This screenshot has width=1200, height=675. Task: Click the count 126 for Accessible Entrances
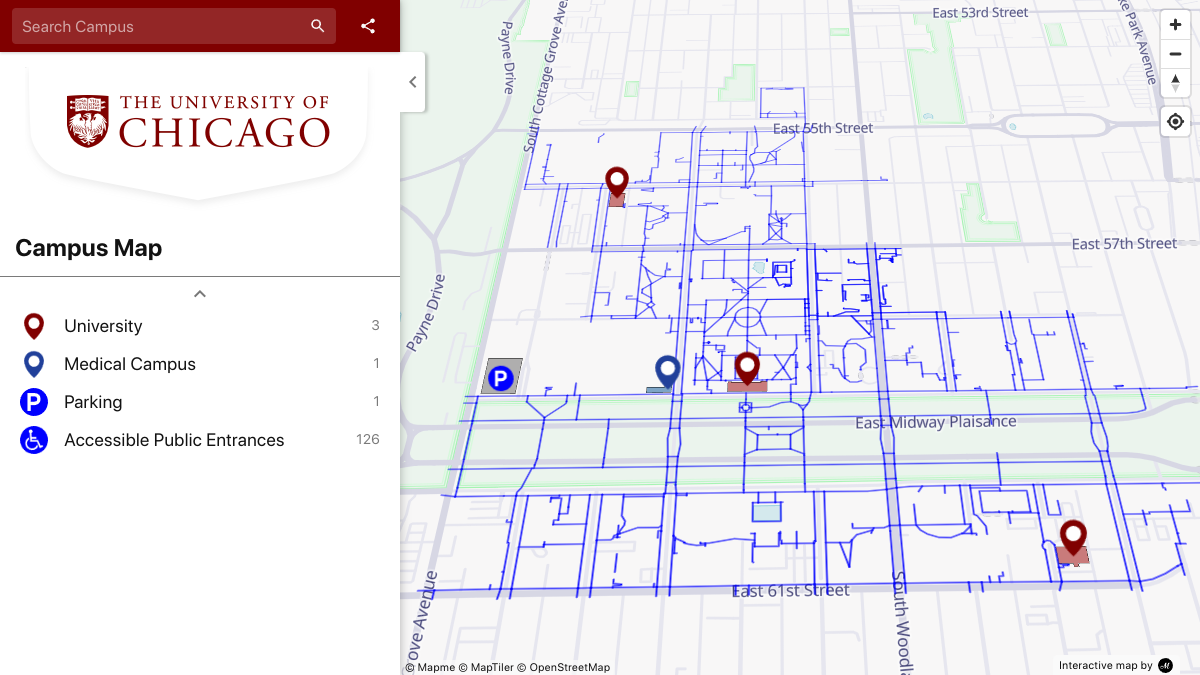click(368, 440)
